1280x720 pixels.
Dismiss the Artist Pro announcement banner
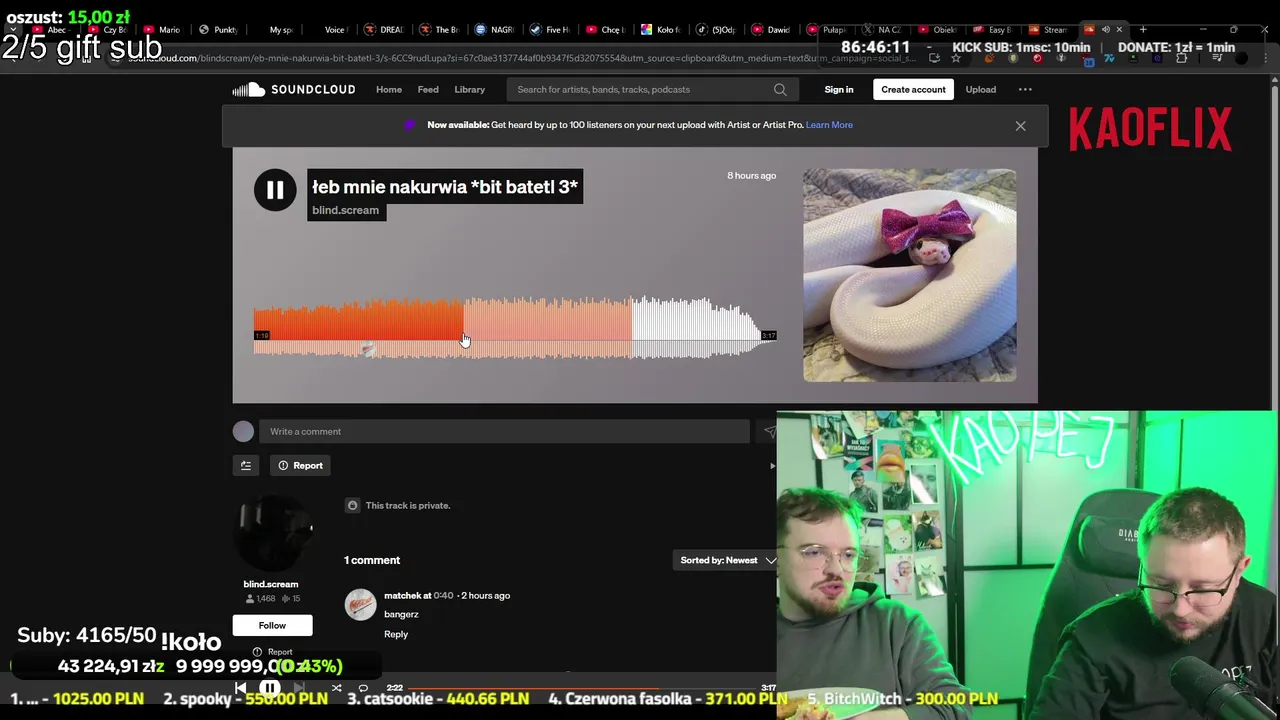point(1020,126)
